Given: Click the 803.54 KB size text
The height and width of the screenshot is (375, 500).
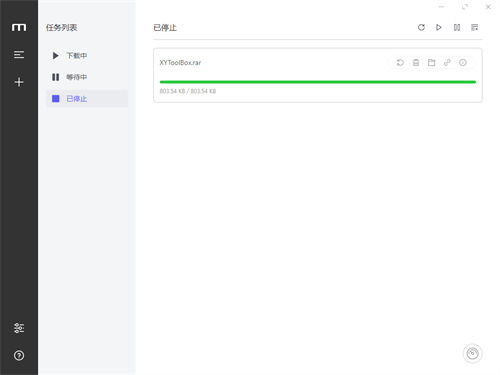Looking at the screenshot, I should (188, 91).
